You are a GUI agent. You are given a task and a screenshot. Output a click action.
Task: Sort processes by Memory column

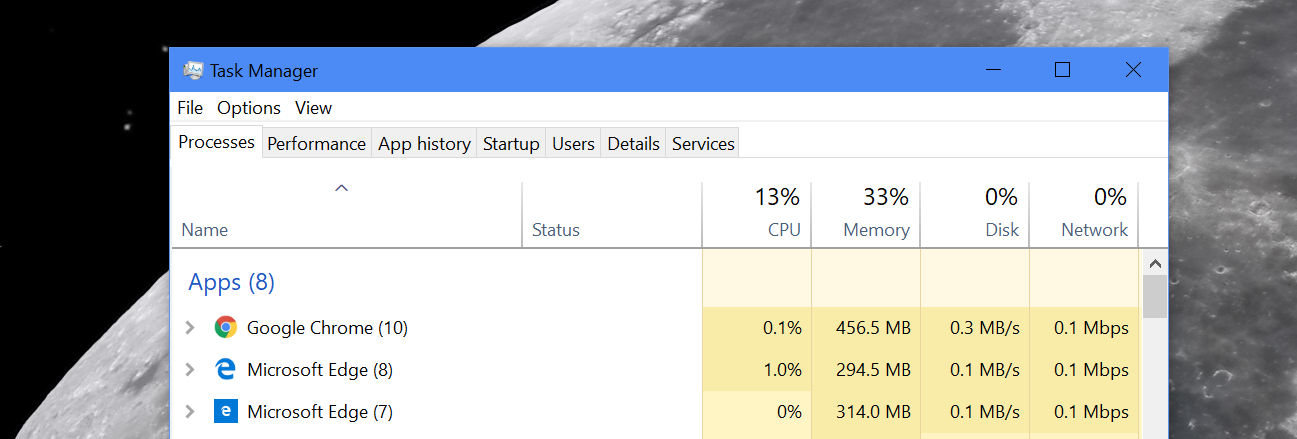click(866, 213)
